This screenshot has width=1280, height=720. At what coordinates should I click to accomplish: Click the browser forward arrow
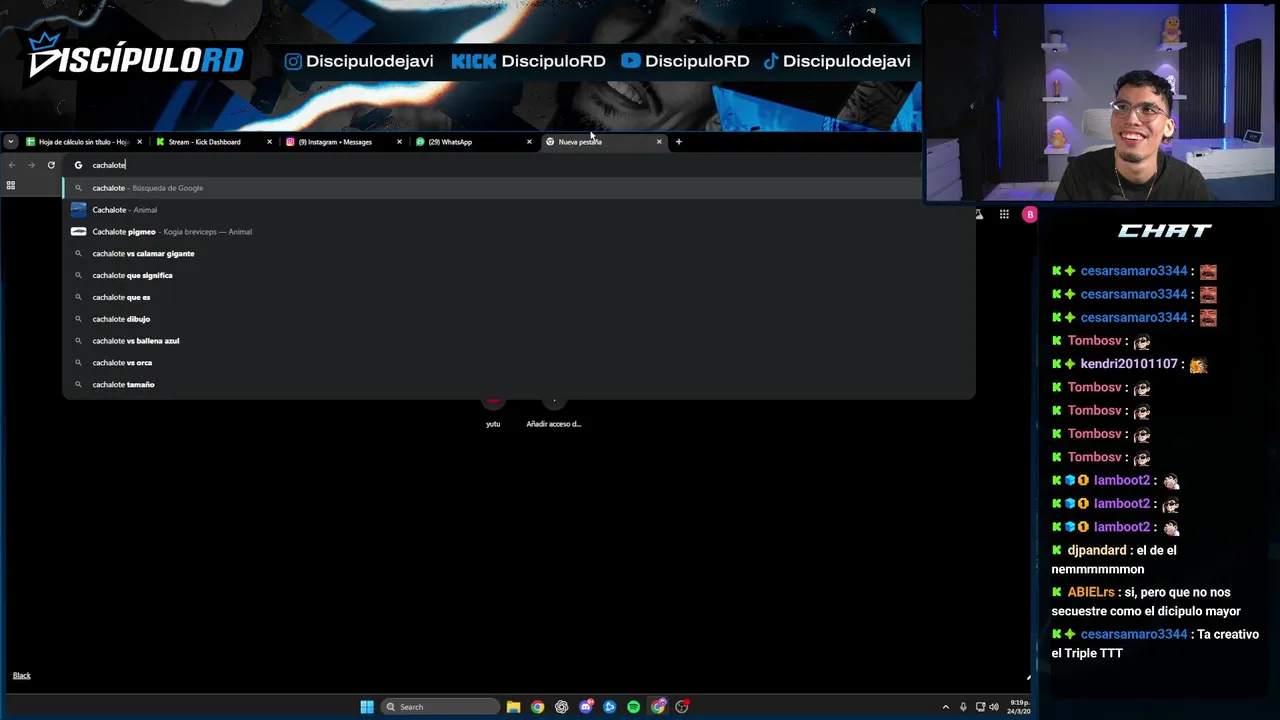coord(31,165)
